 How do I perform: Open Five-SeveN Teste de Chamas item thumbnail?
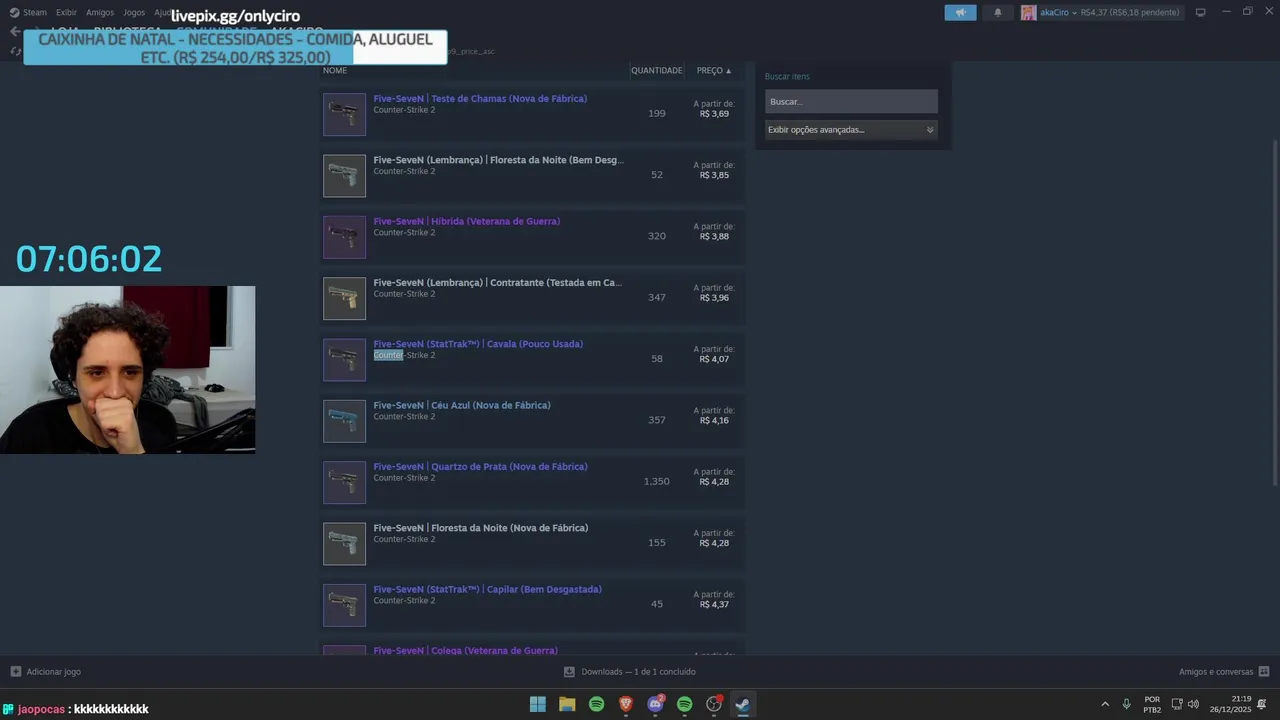pyautogui.click(x=344, y=114)
